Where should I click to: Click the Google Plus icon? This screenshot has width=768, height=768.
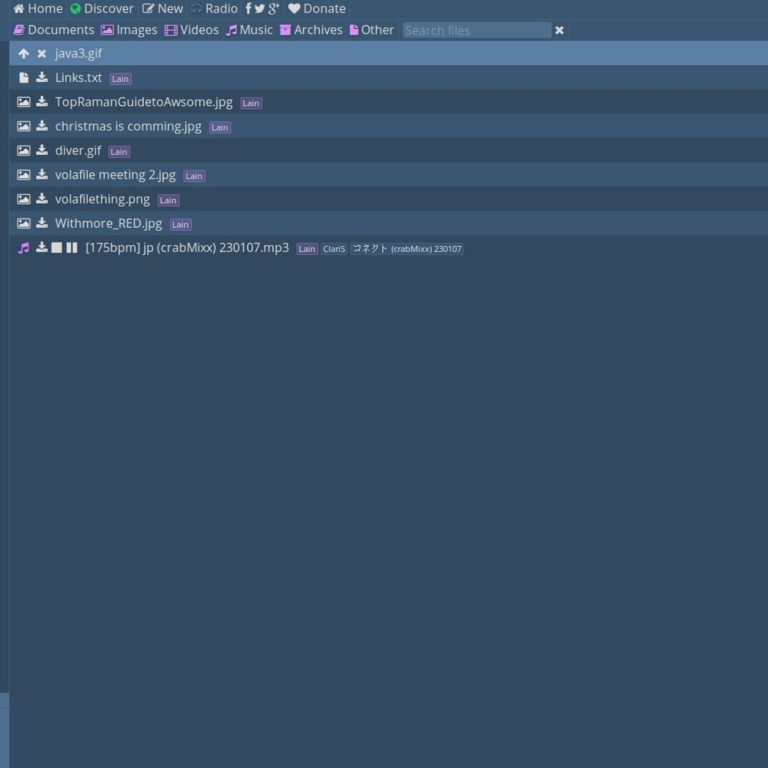274,8
